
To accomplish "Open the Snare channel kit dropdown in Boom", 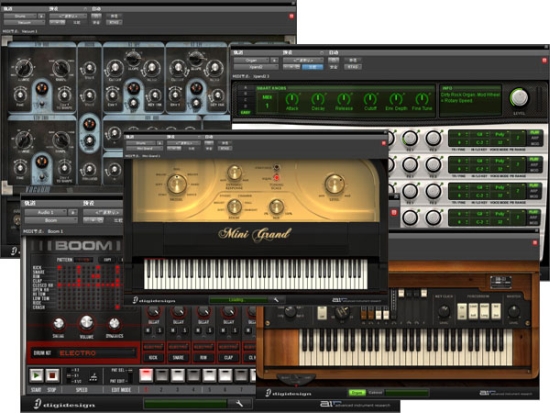I will (x=178, y=347).
